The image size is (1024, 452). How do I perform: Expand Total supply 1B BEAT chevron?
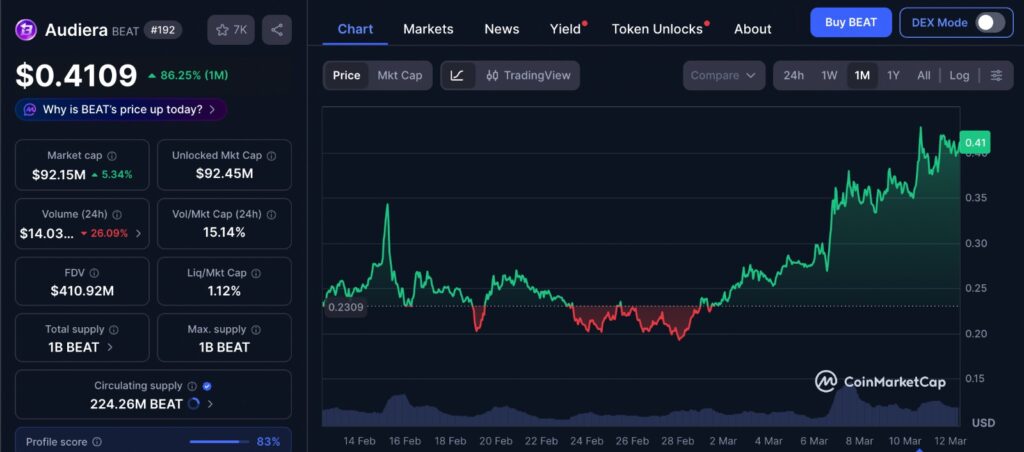110,347
